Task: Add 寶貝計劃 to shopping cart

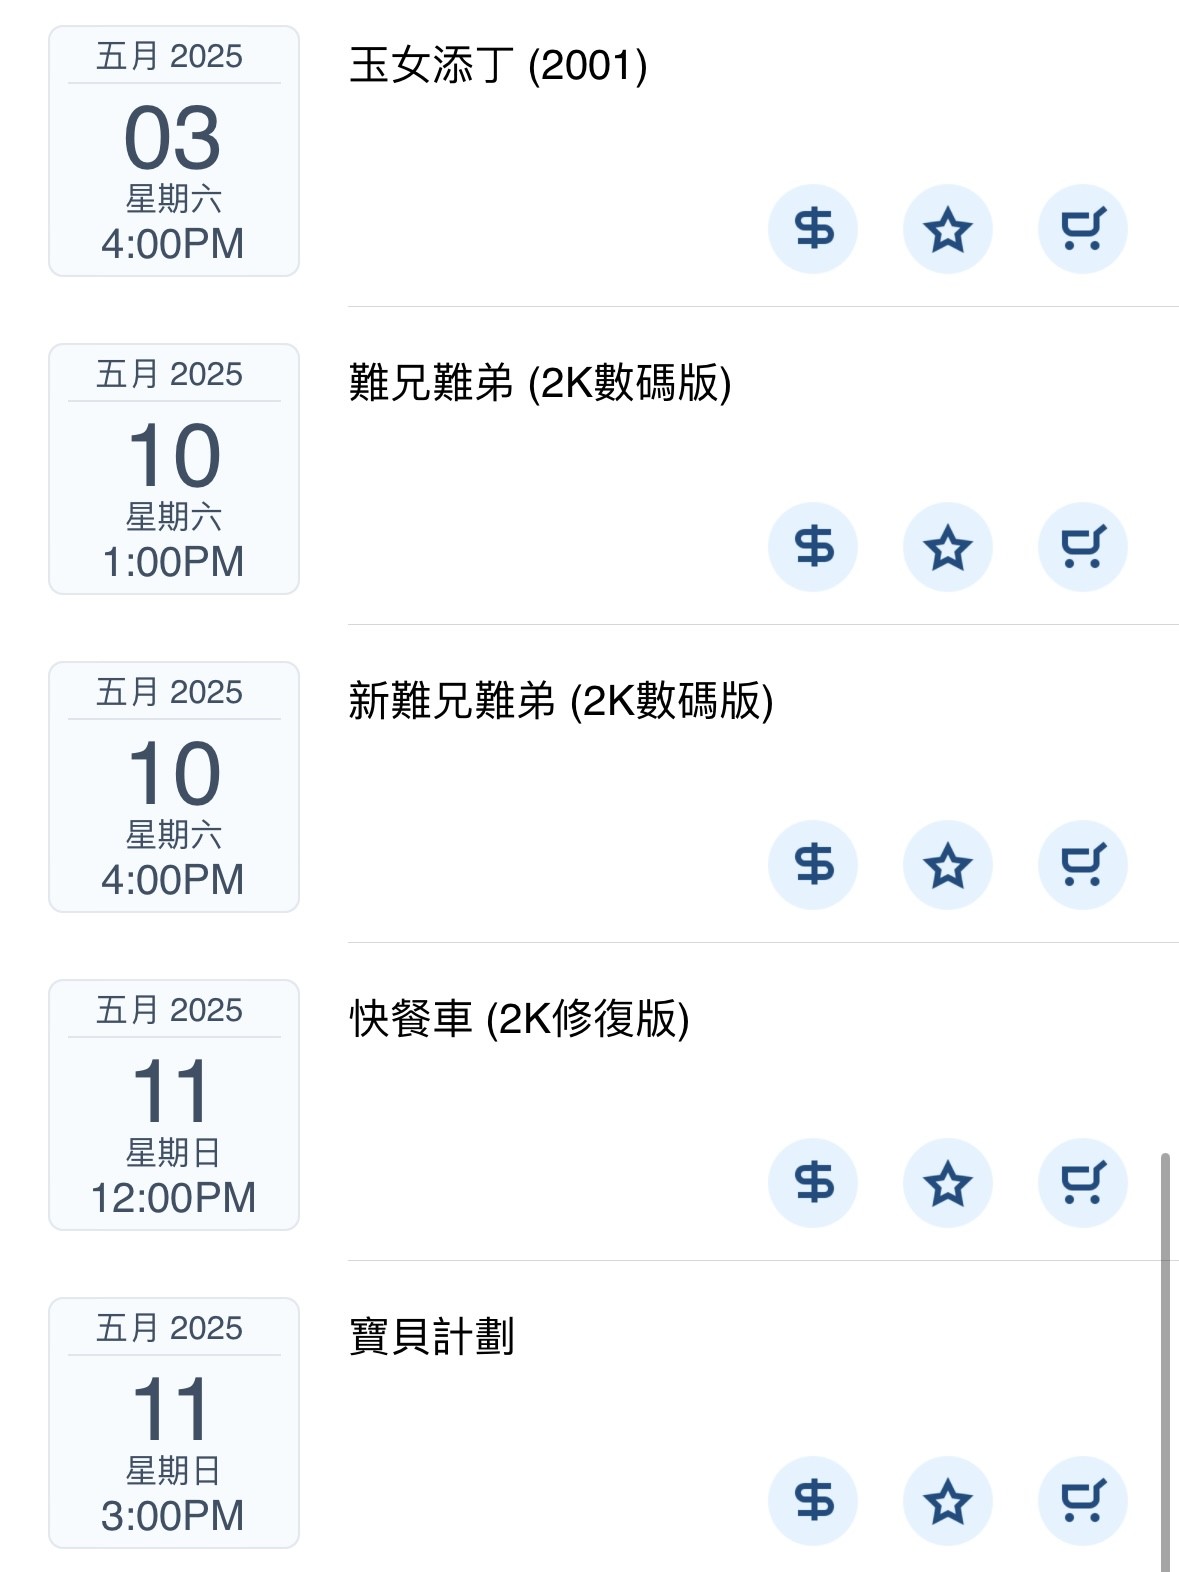Action: 1083,1501
